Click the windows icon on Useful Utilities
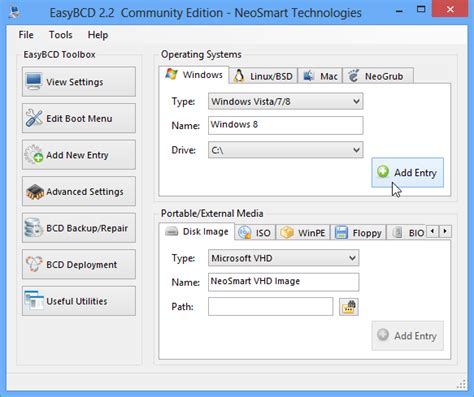Screen dimensions: 474x397 pos(34,300)
